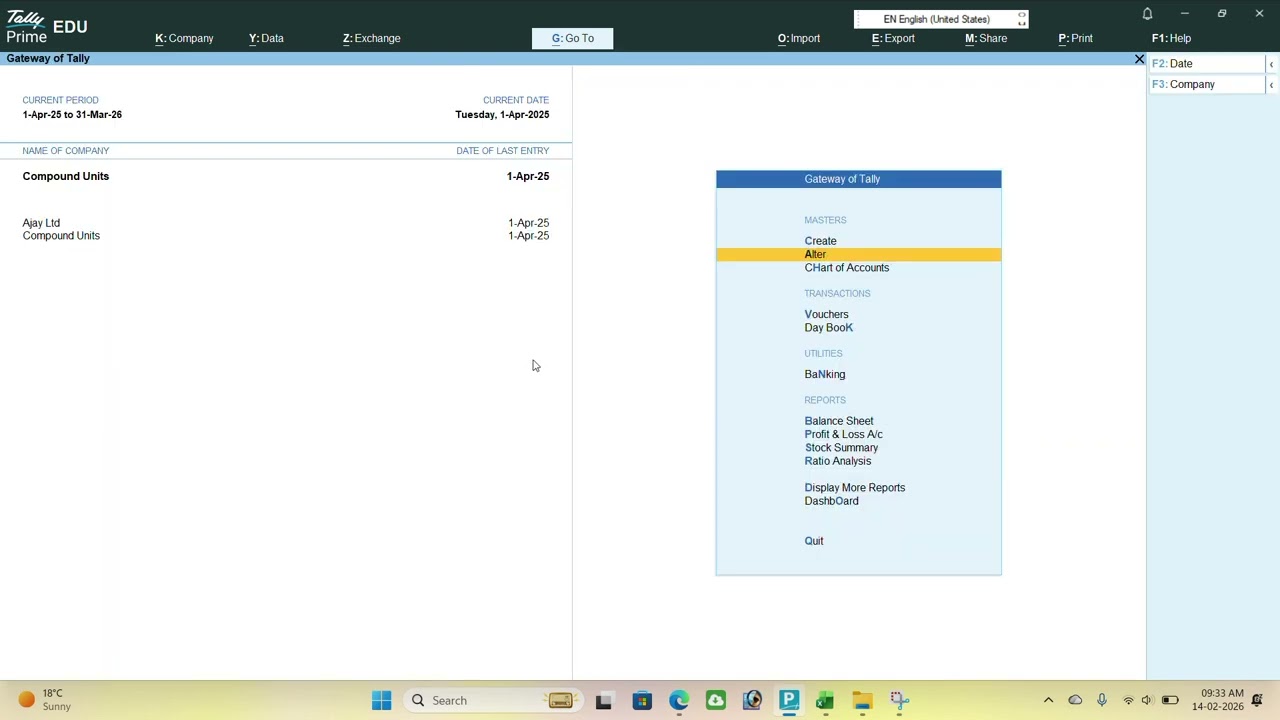The height and width of the screenshot is (720, 1280).
Task: Open the notification center bell in taskbar
Action: [1258, 700]
